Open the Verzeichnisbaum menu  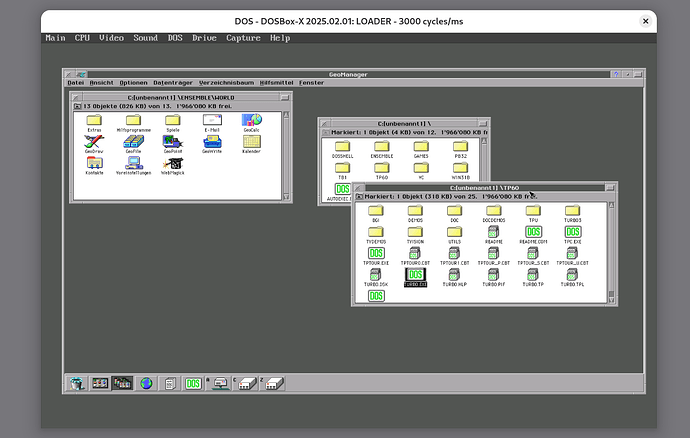click(226, 83)
